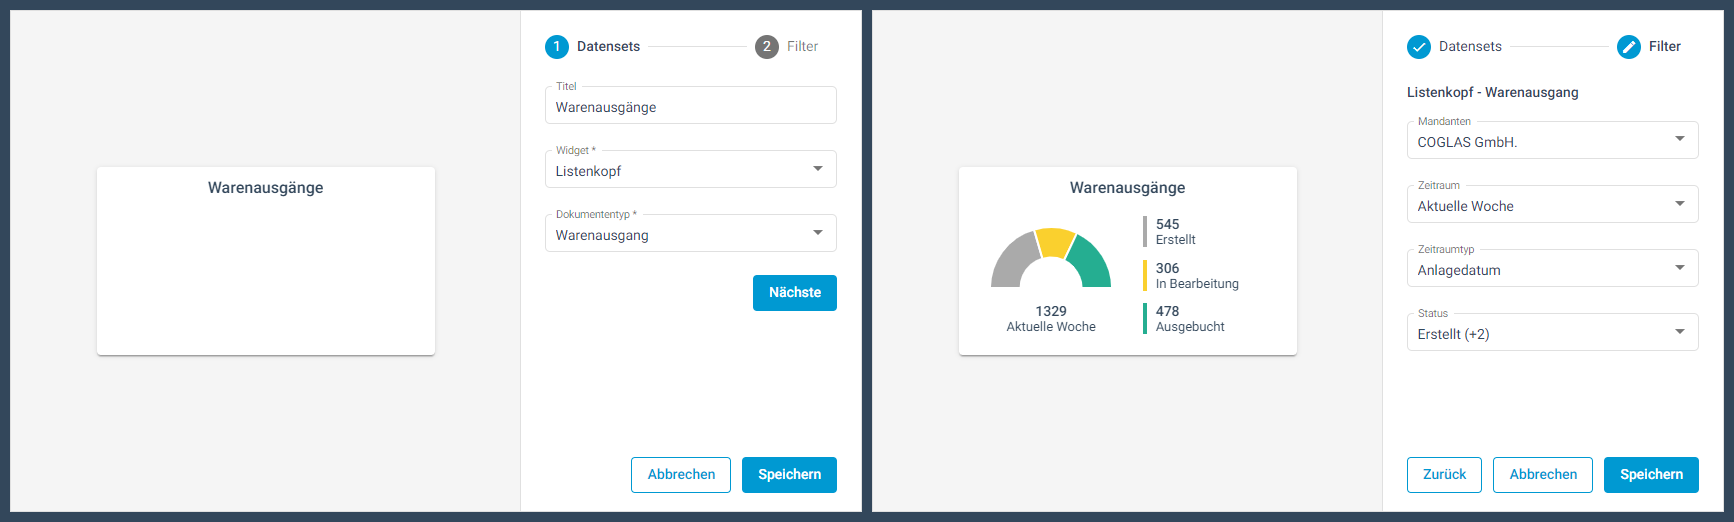Open the Zeitraumtyp dropdown
This screenshot has width=1734, height=522.
click(1552, 269)
